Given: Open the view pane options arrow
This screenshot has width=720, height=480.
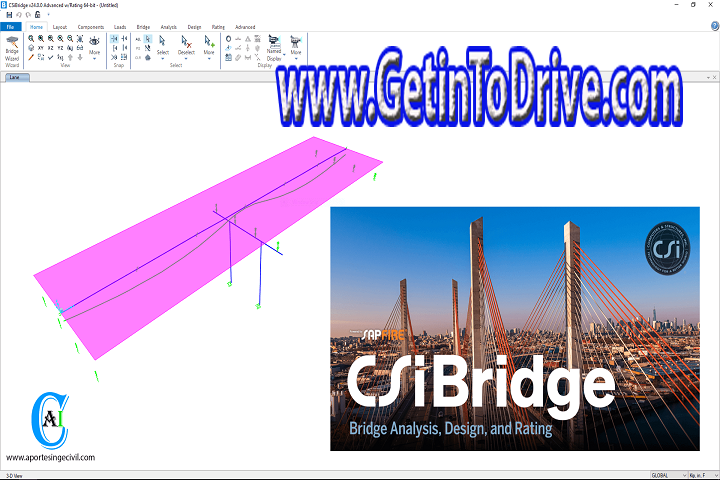Looking at the screenshot, I should coord(708,77).
